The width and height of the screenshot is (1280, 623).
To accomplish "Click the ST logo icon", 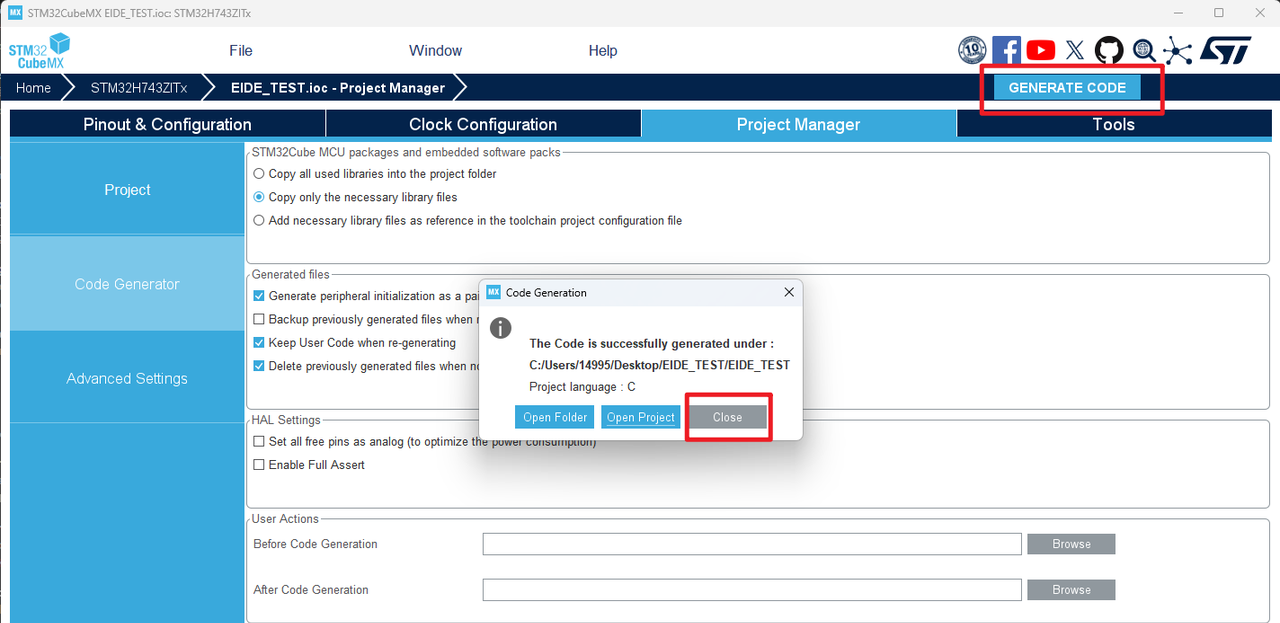I will click(1225, 50).
